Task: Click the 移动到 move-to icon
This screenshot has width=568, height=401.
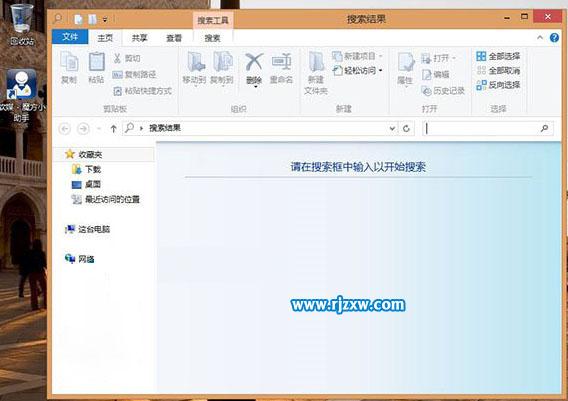Action: click(x=196, y=62)
